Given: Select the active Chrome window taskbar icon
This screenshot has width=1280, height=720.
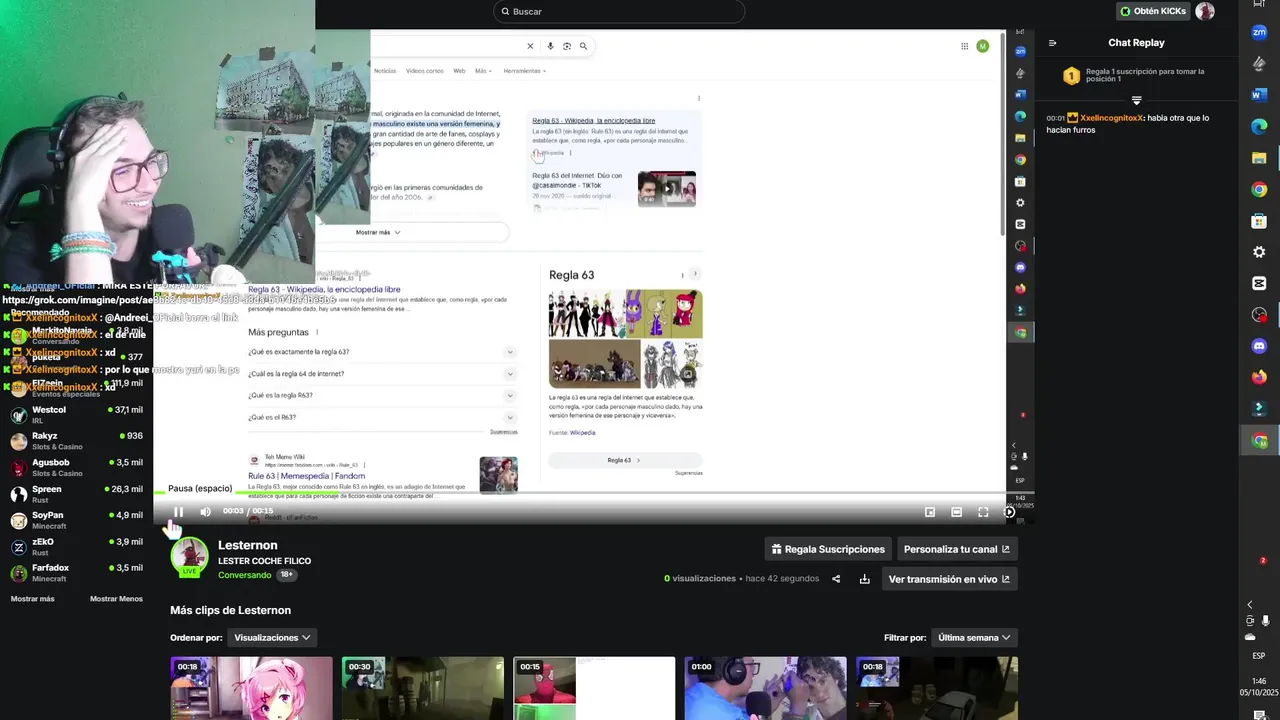Looking at the screenshot, I should tap(1259, 441).
